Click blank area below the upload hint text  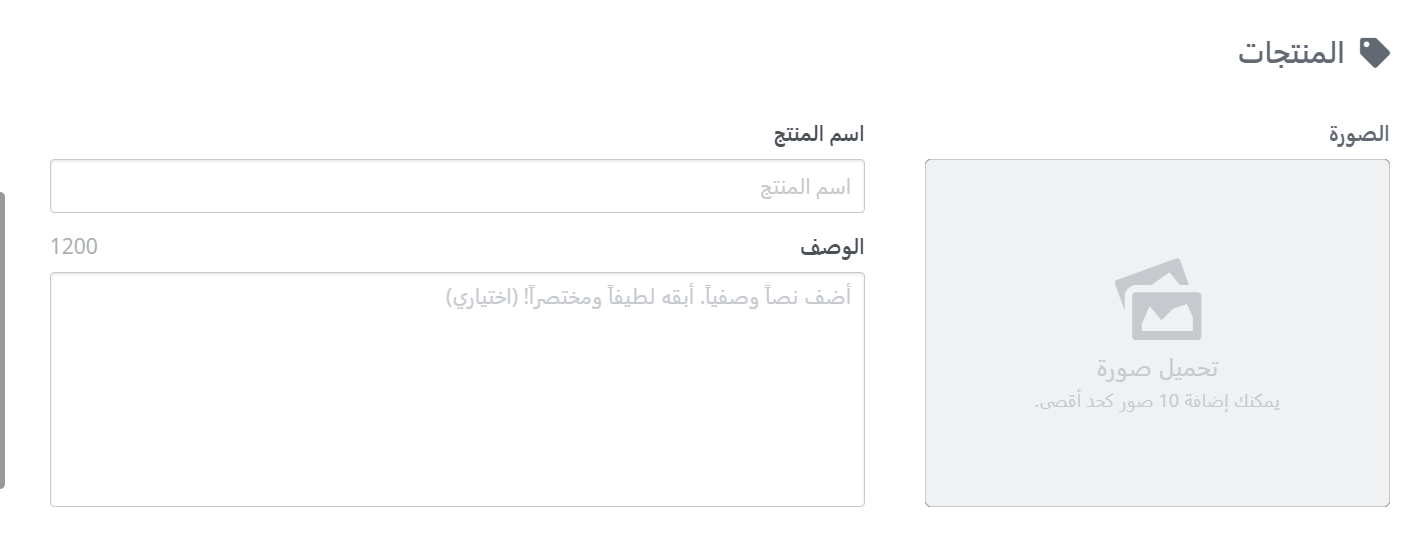click(1157, 460)
